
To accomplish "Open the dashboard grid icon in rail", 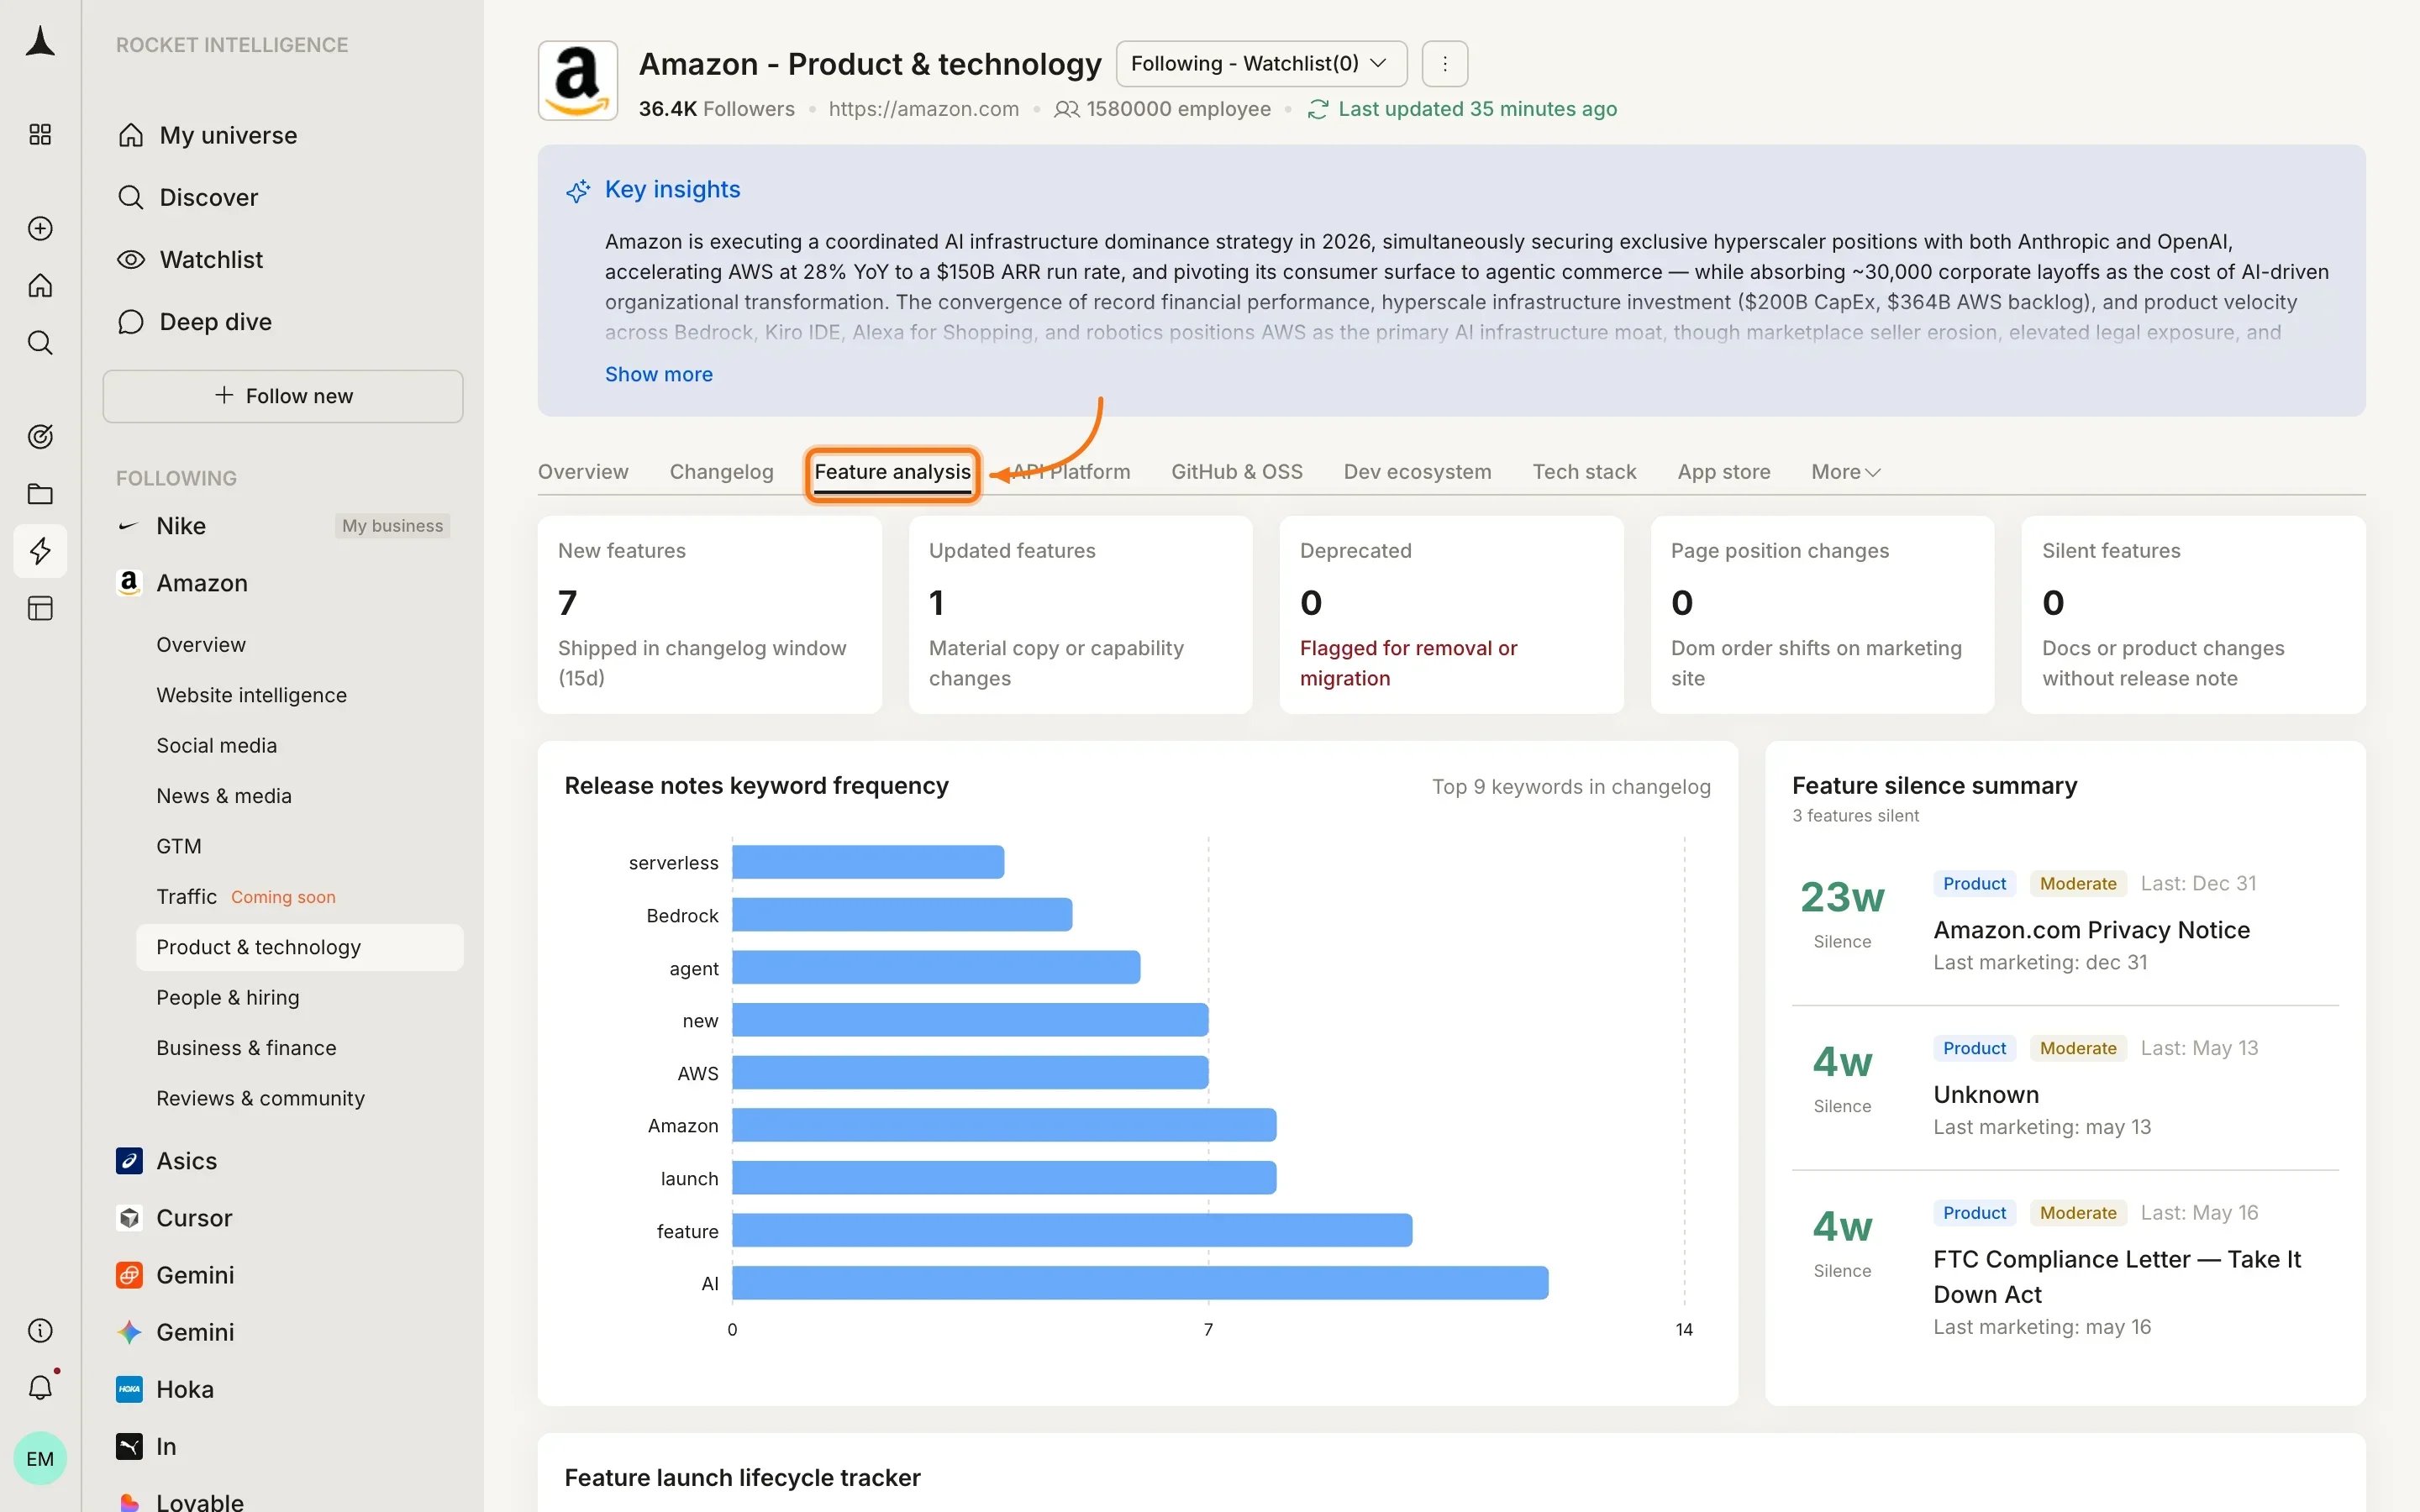I will (x=40, y=134).
